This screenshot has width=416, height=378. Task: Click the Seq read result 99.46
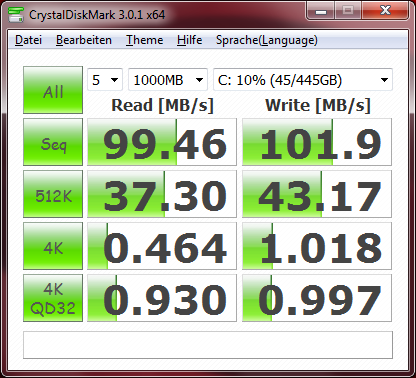point(162,142)
